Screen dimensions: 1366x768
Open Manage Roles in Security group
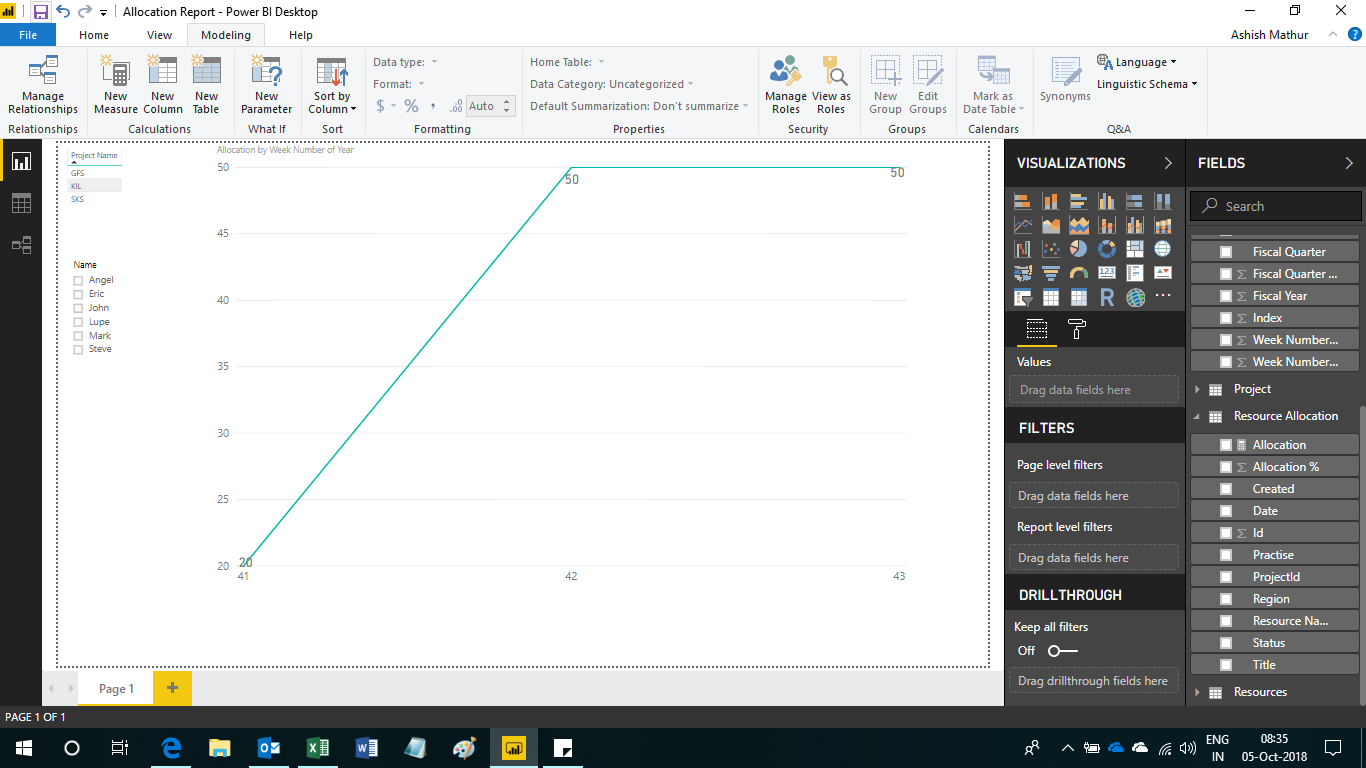[785, 86]
